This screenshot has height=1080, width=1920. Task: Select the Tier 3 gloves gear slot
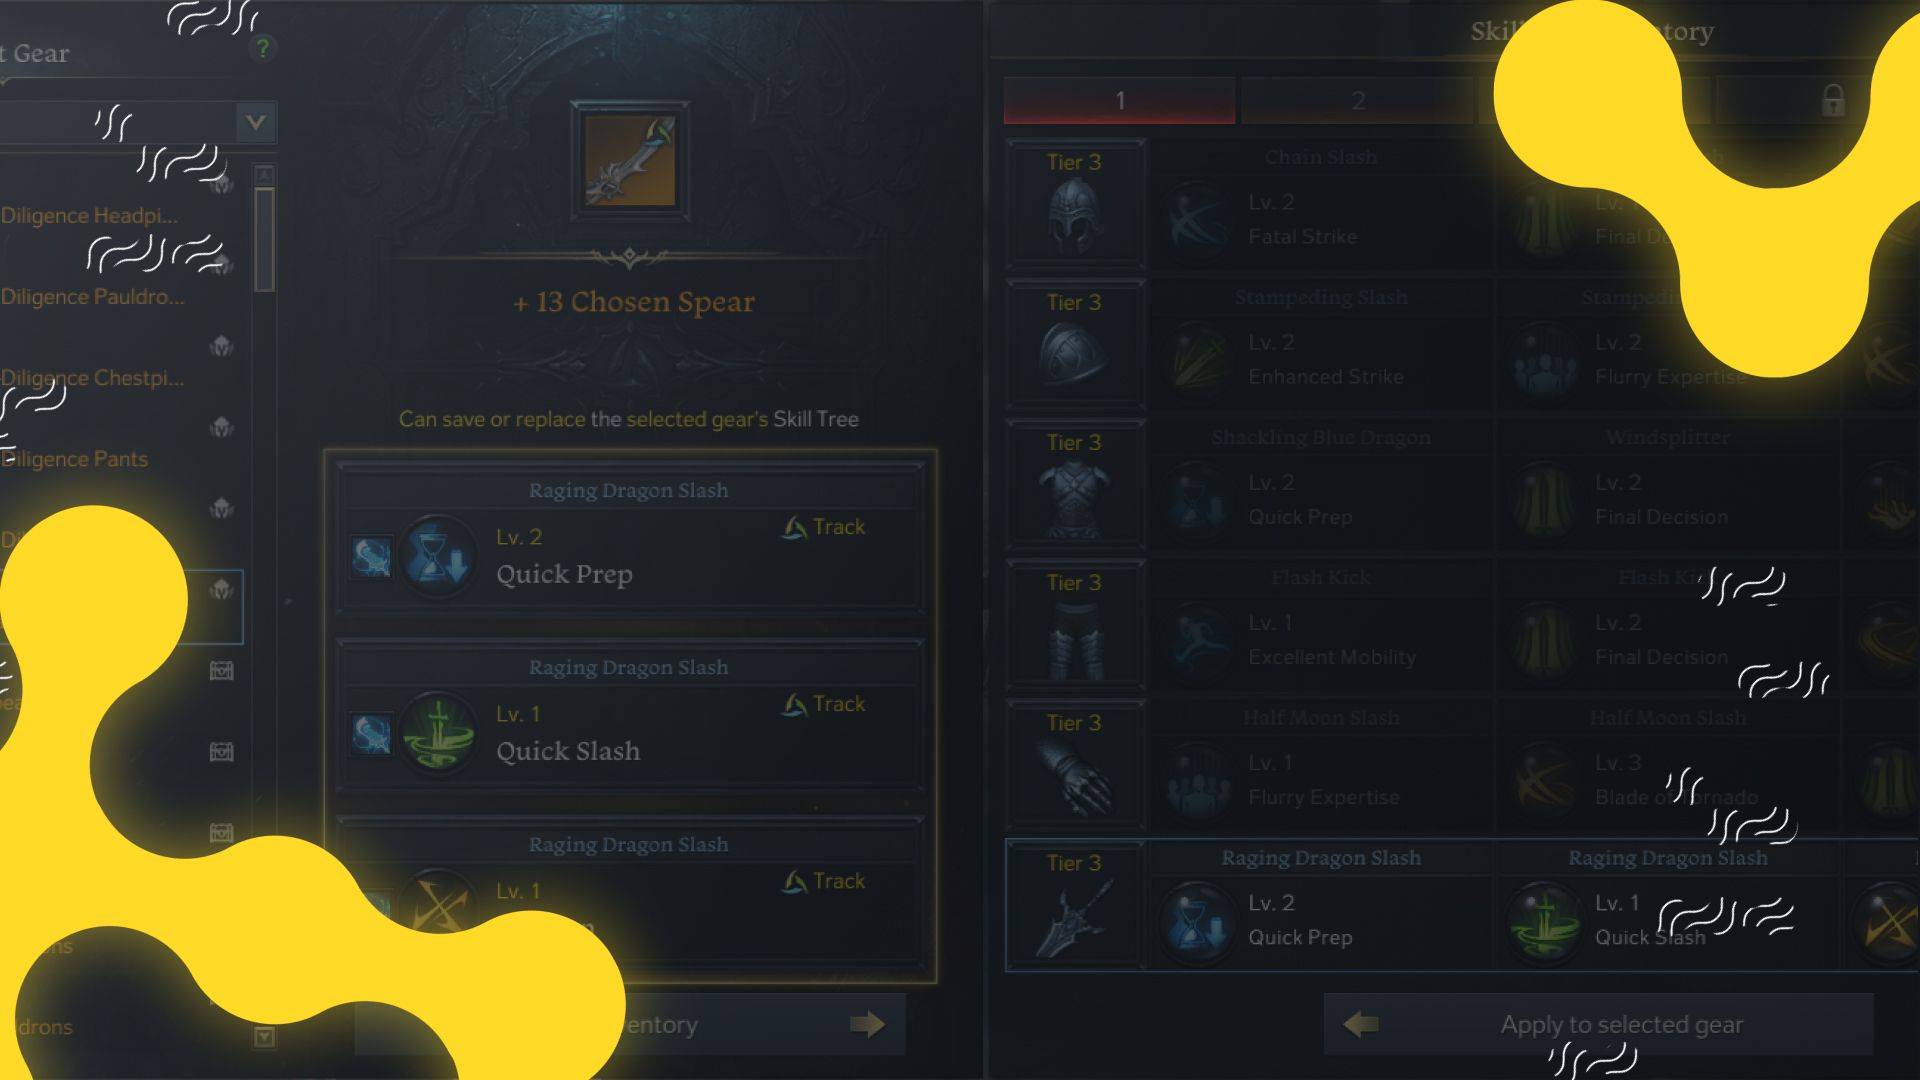pos(1075,765)
